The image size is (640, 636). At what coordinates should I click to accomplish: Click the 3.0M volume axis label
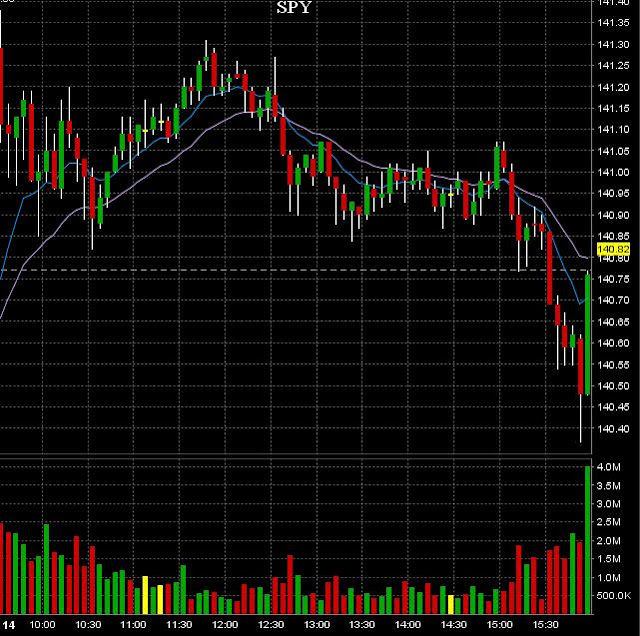(609, 504)
